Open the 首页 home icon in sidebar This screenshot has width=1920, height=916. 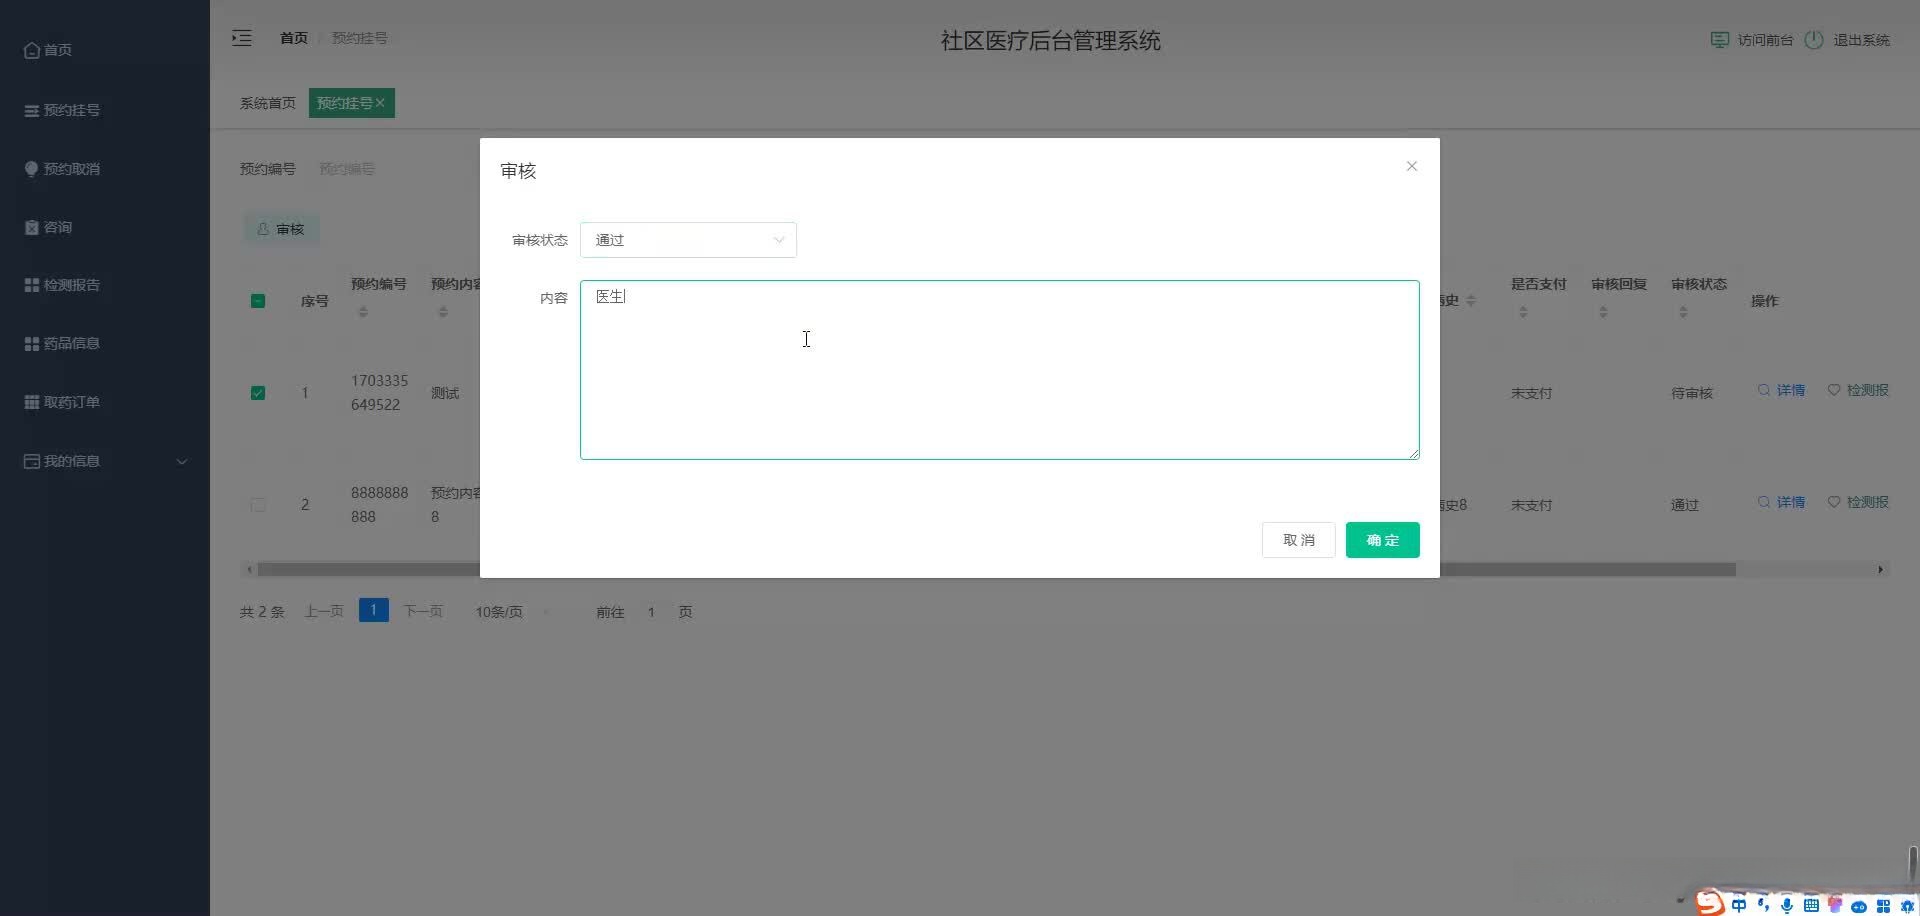click(x=33, y=50)
